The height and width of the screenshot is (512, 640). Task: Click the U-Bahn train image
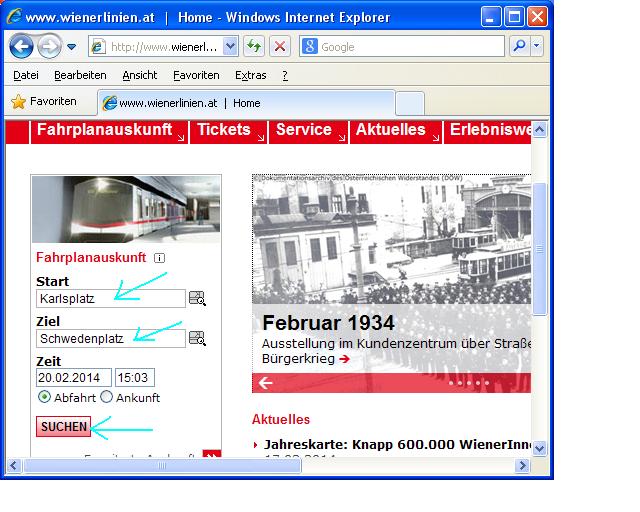(126, 209)
